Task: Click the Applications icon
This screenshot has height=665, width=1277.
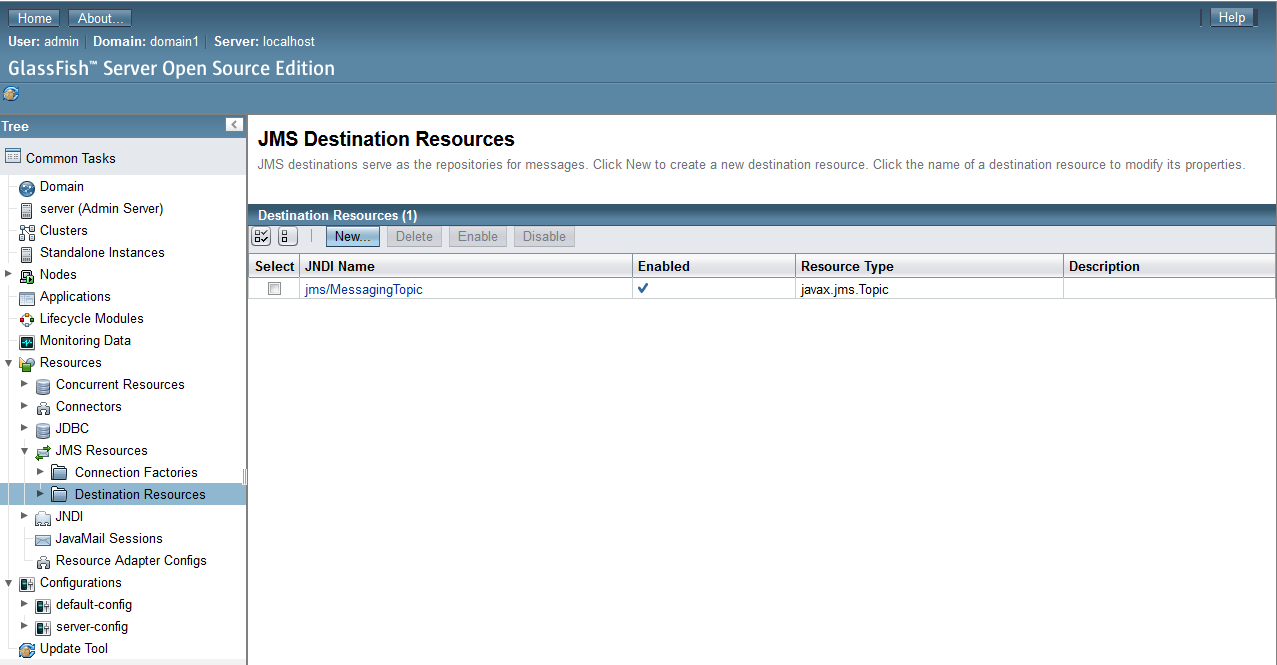Action: point(27,298)
